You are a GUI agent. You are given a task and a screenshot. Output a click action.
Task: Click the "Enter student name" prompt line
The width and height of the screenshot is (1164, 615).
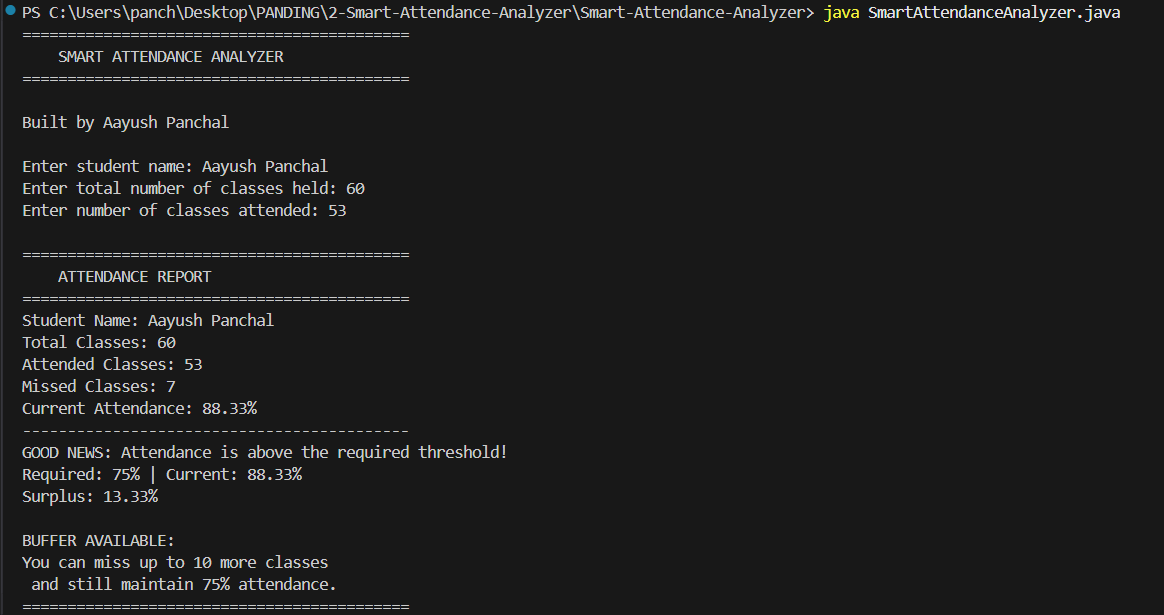[x=175, y=167]
